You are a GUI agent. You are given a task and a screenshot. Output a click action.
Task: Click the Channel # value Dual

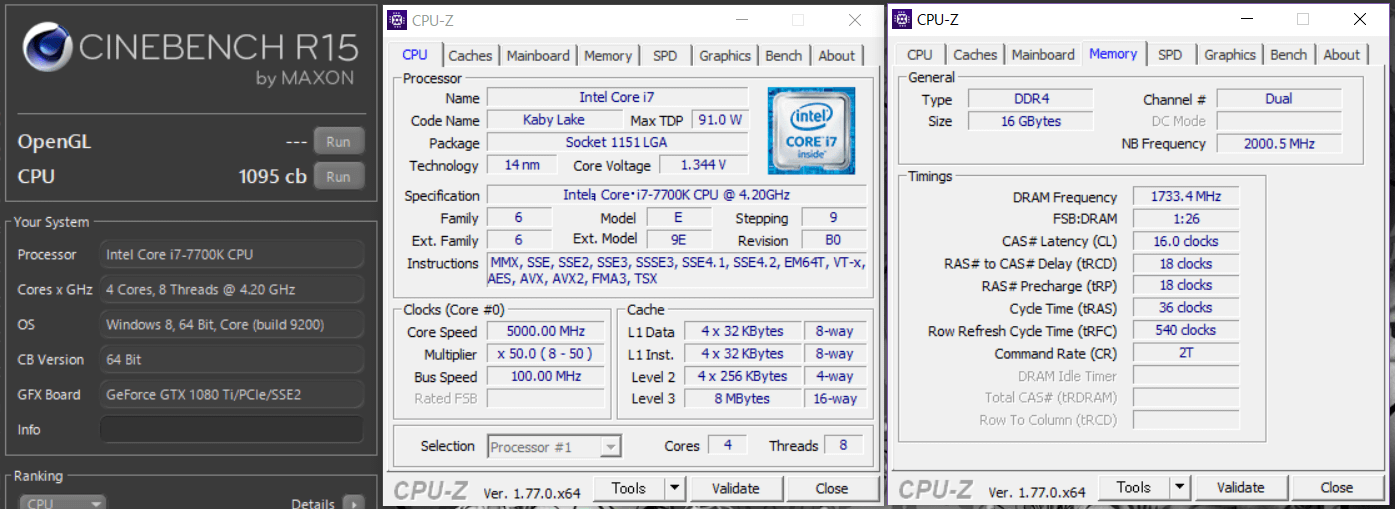(x=1278, y=99)
